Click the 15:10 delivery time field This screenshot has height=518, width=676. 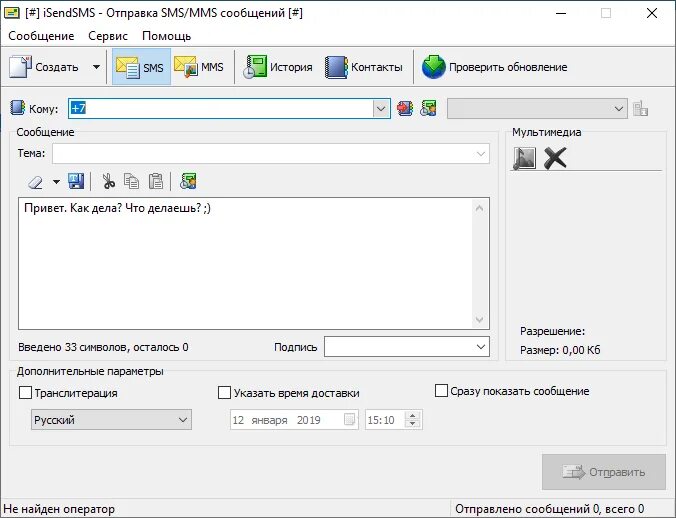(385, 420)
